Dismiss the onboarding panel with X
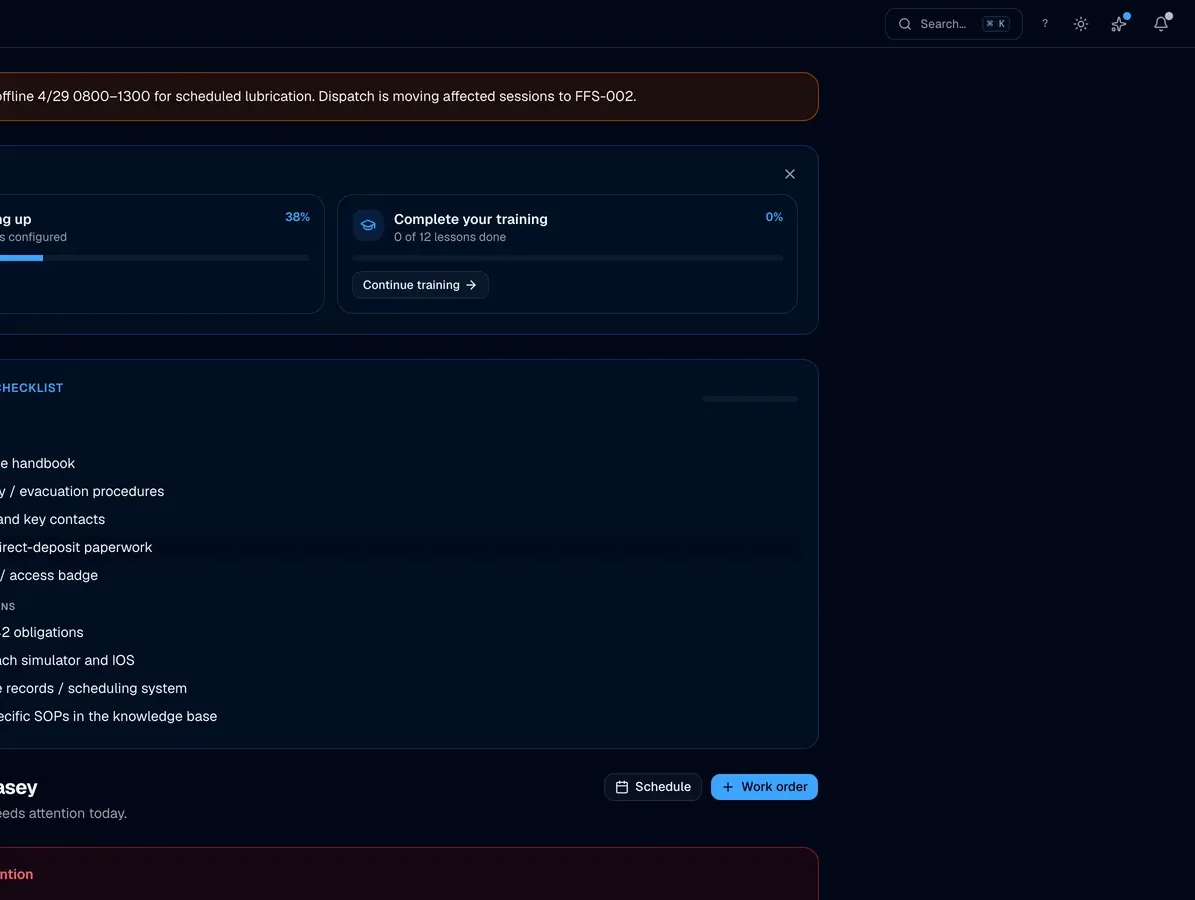The image size is (1195, 900). 790,174
